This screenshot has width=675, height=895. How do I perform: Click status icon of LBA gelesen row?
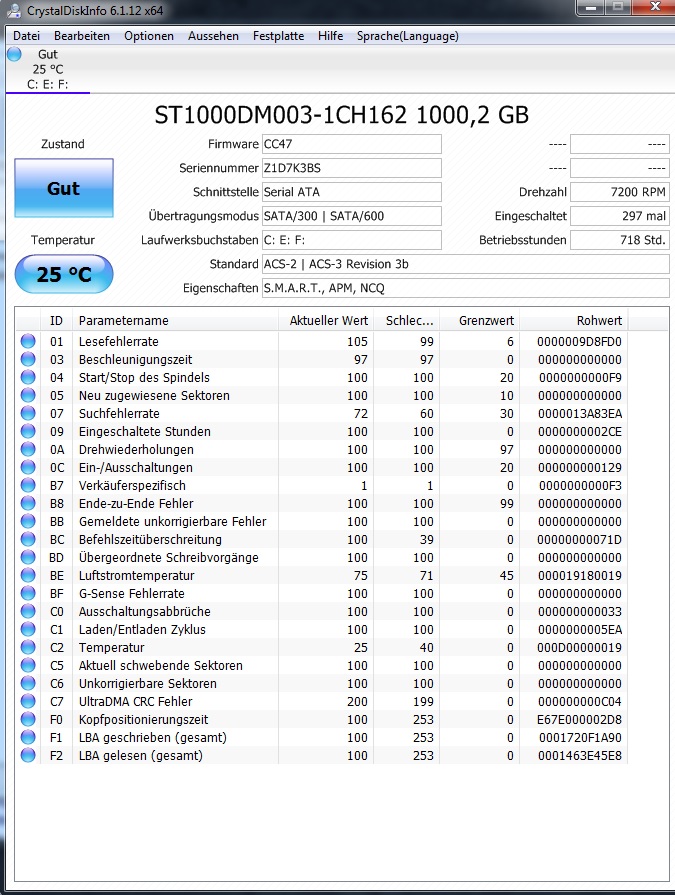[x=28, y=755]
